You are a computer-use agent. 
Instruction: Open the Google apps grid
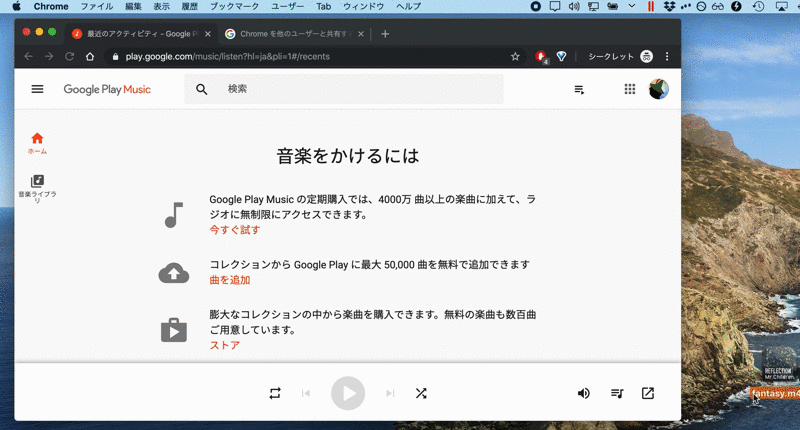tap(630, 89)
